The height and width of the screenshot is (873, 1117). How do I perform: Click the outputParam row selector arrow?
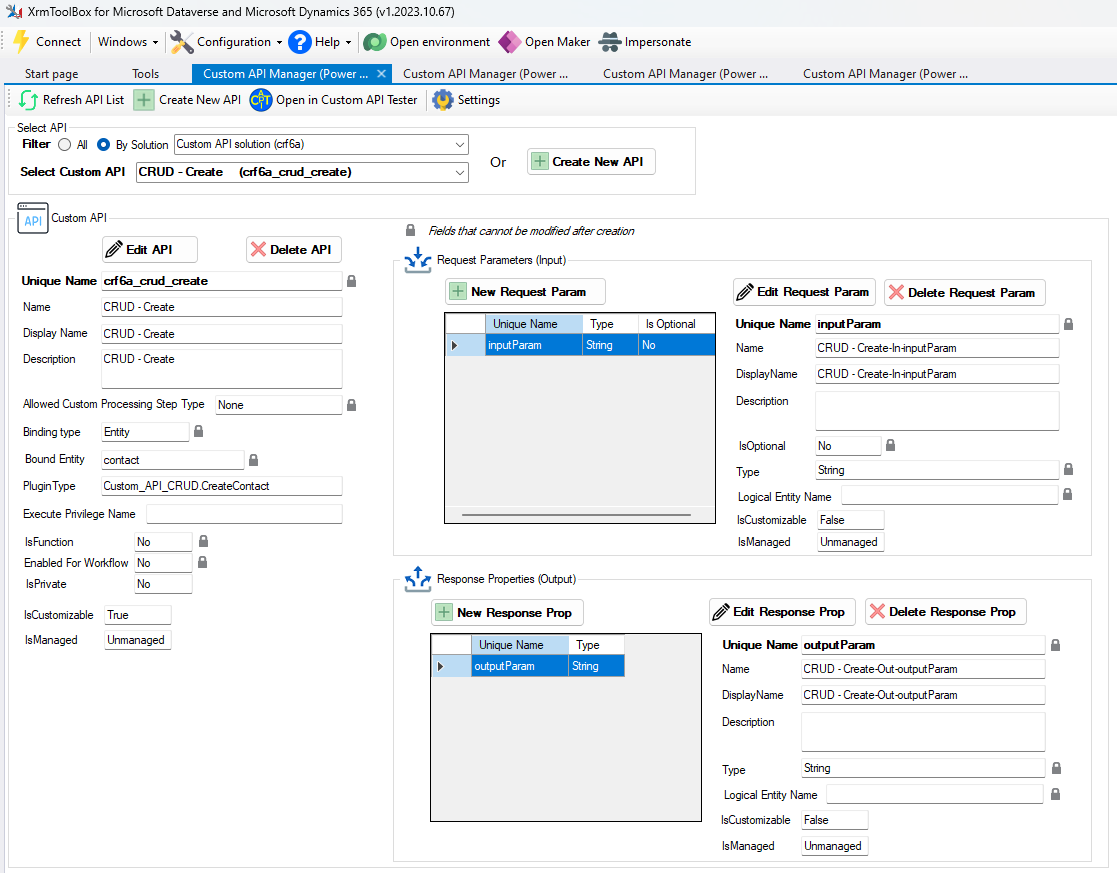[441, 666]
